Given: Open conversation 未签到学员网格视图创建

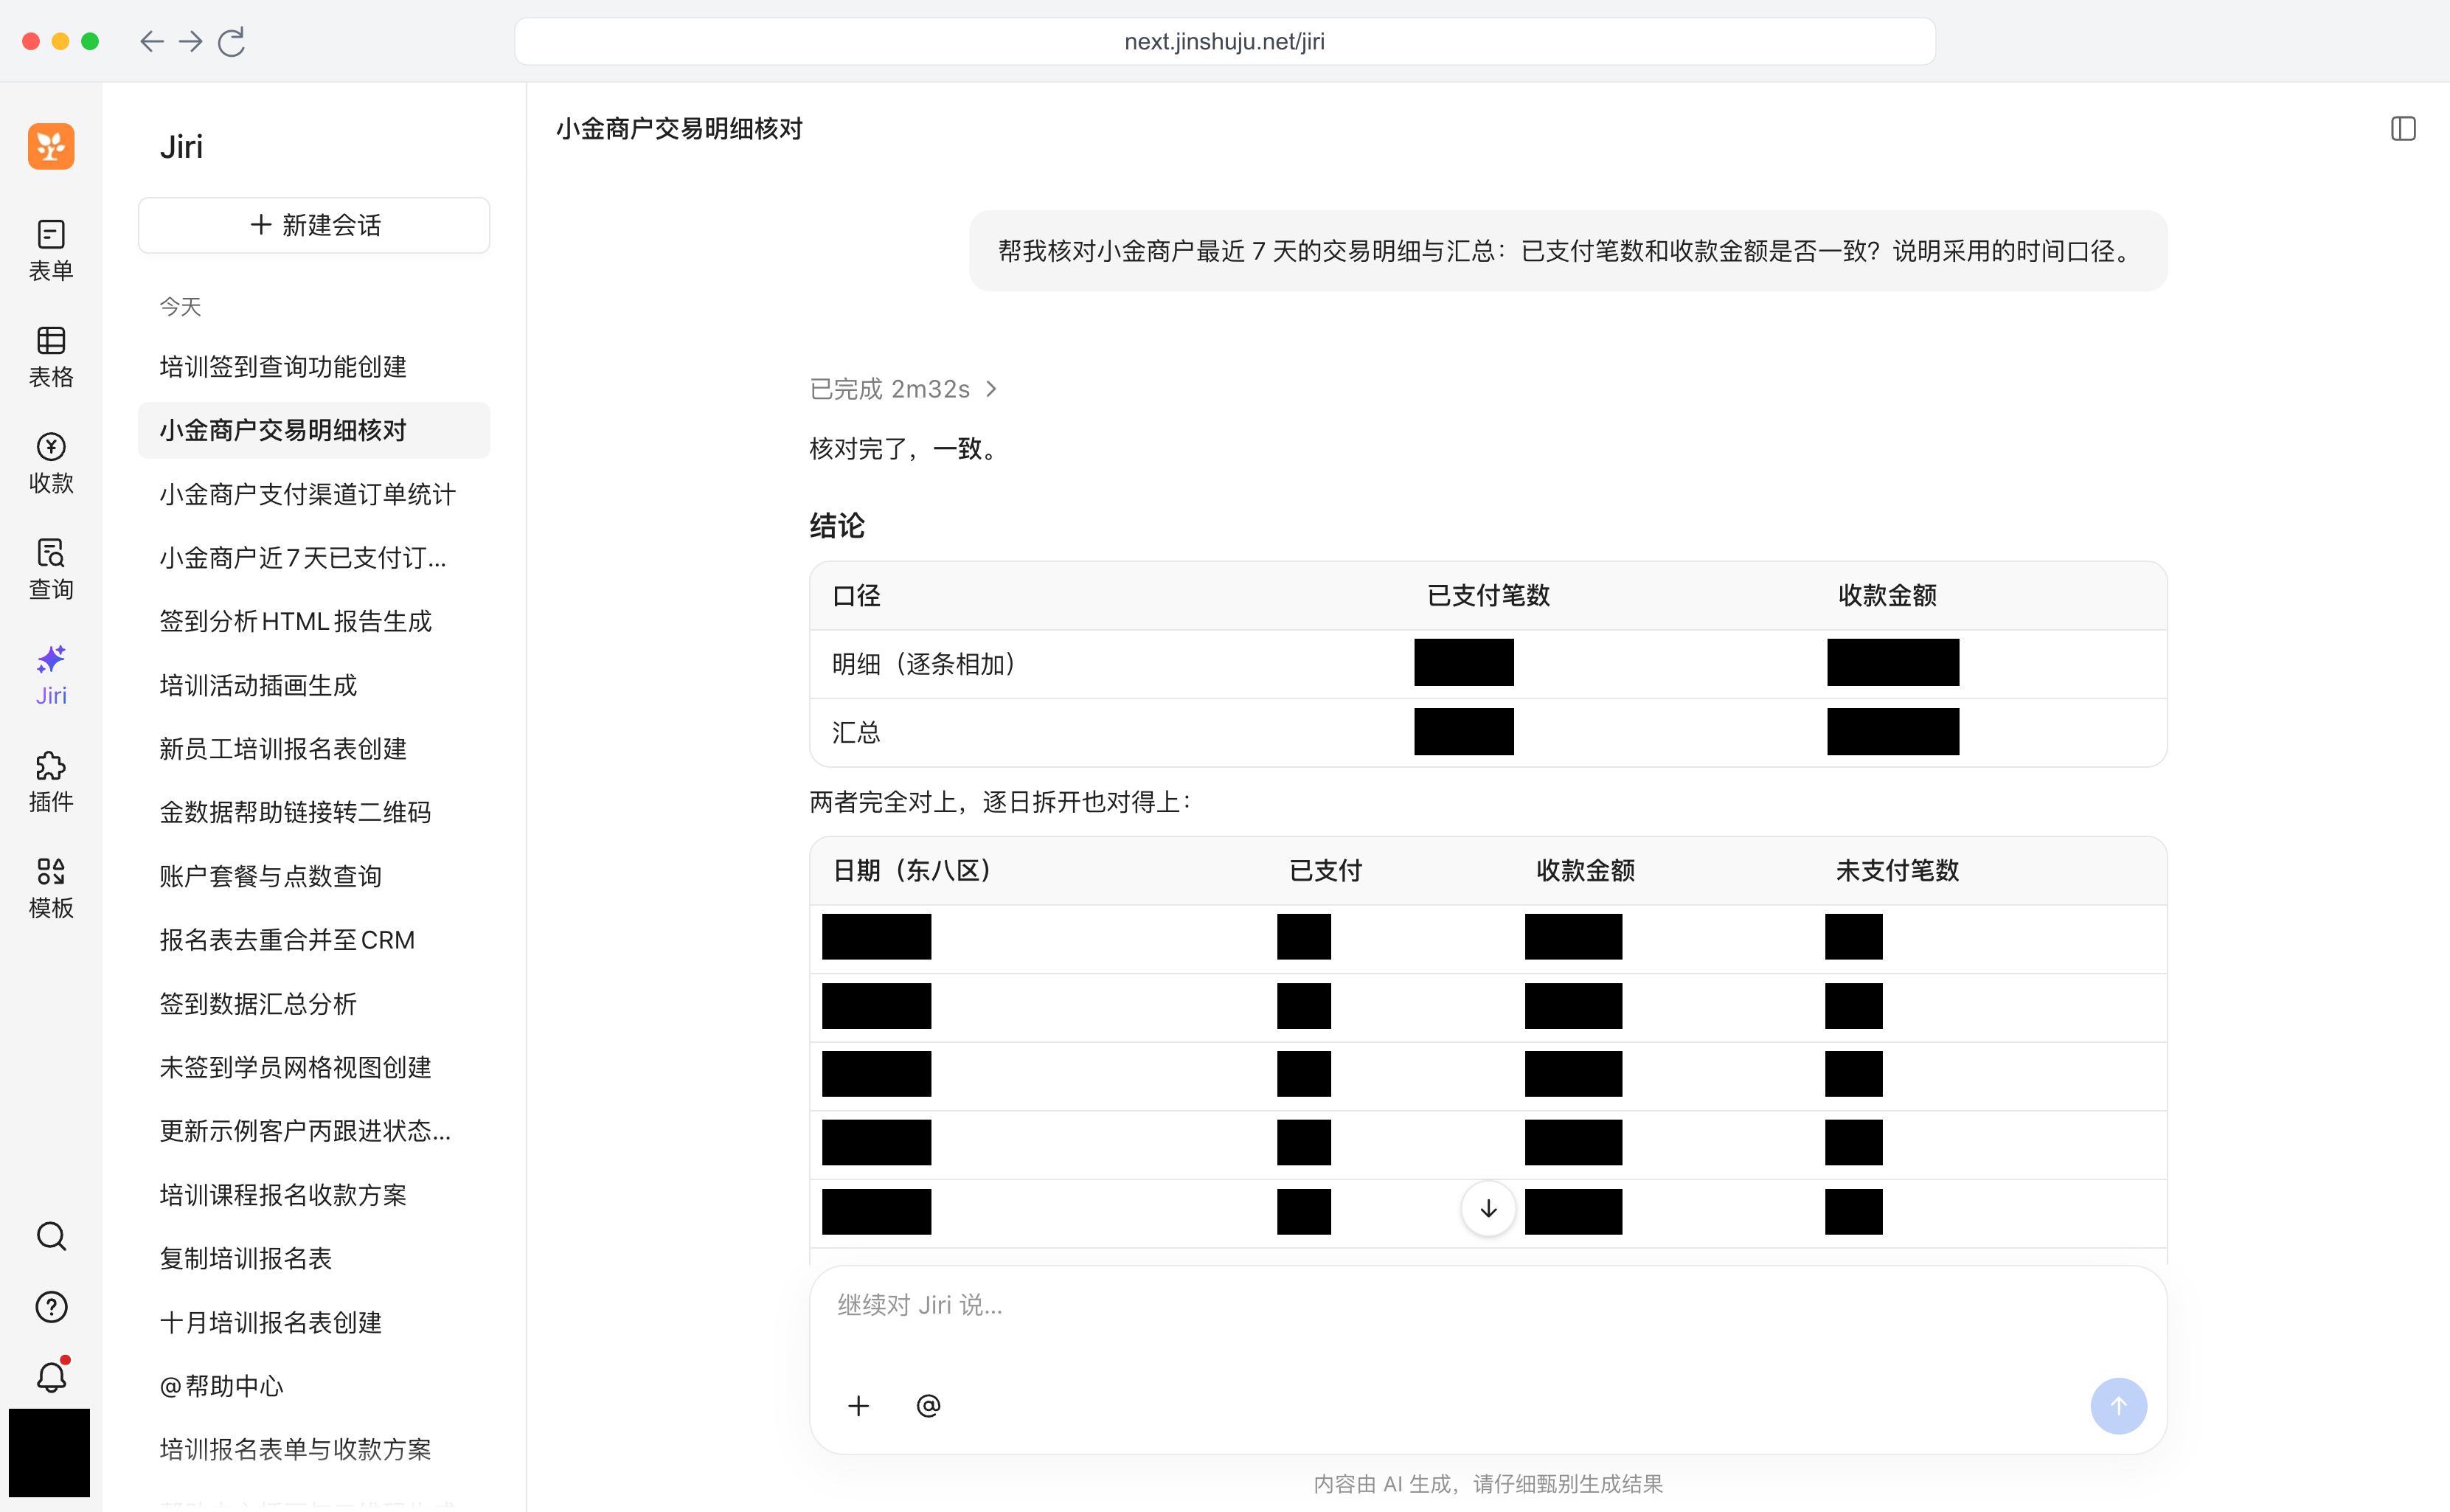Looking at the screenshot, I should point(314,1067).
